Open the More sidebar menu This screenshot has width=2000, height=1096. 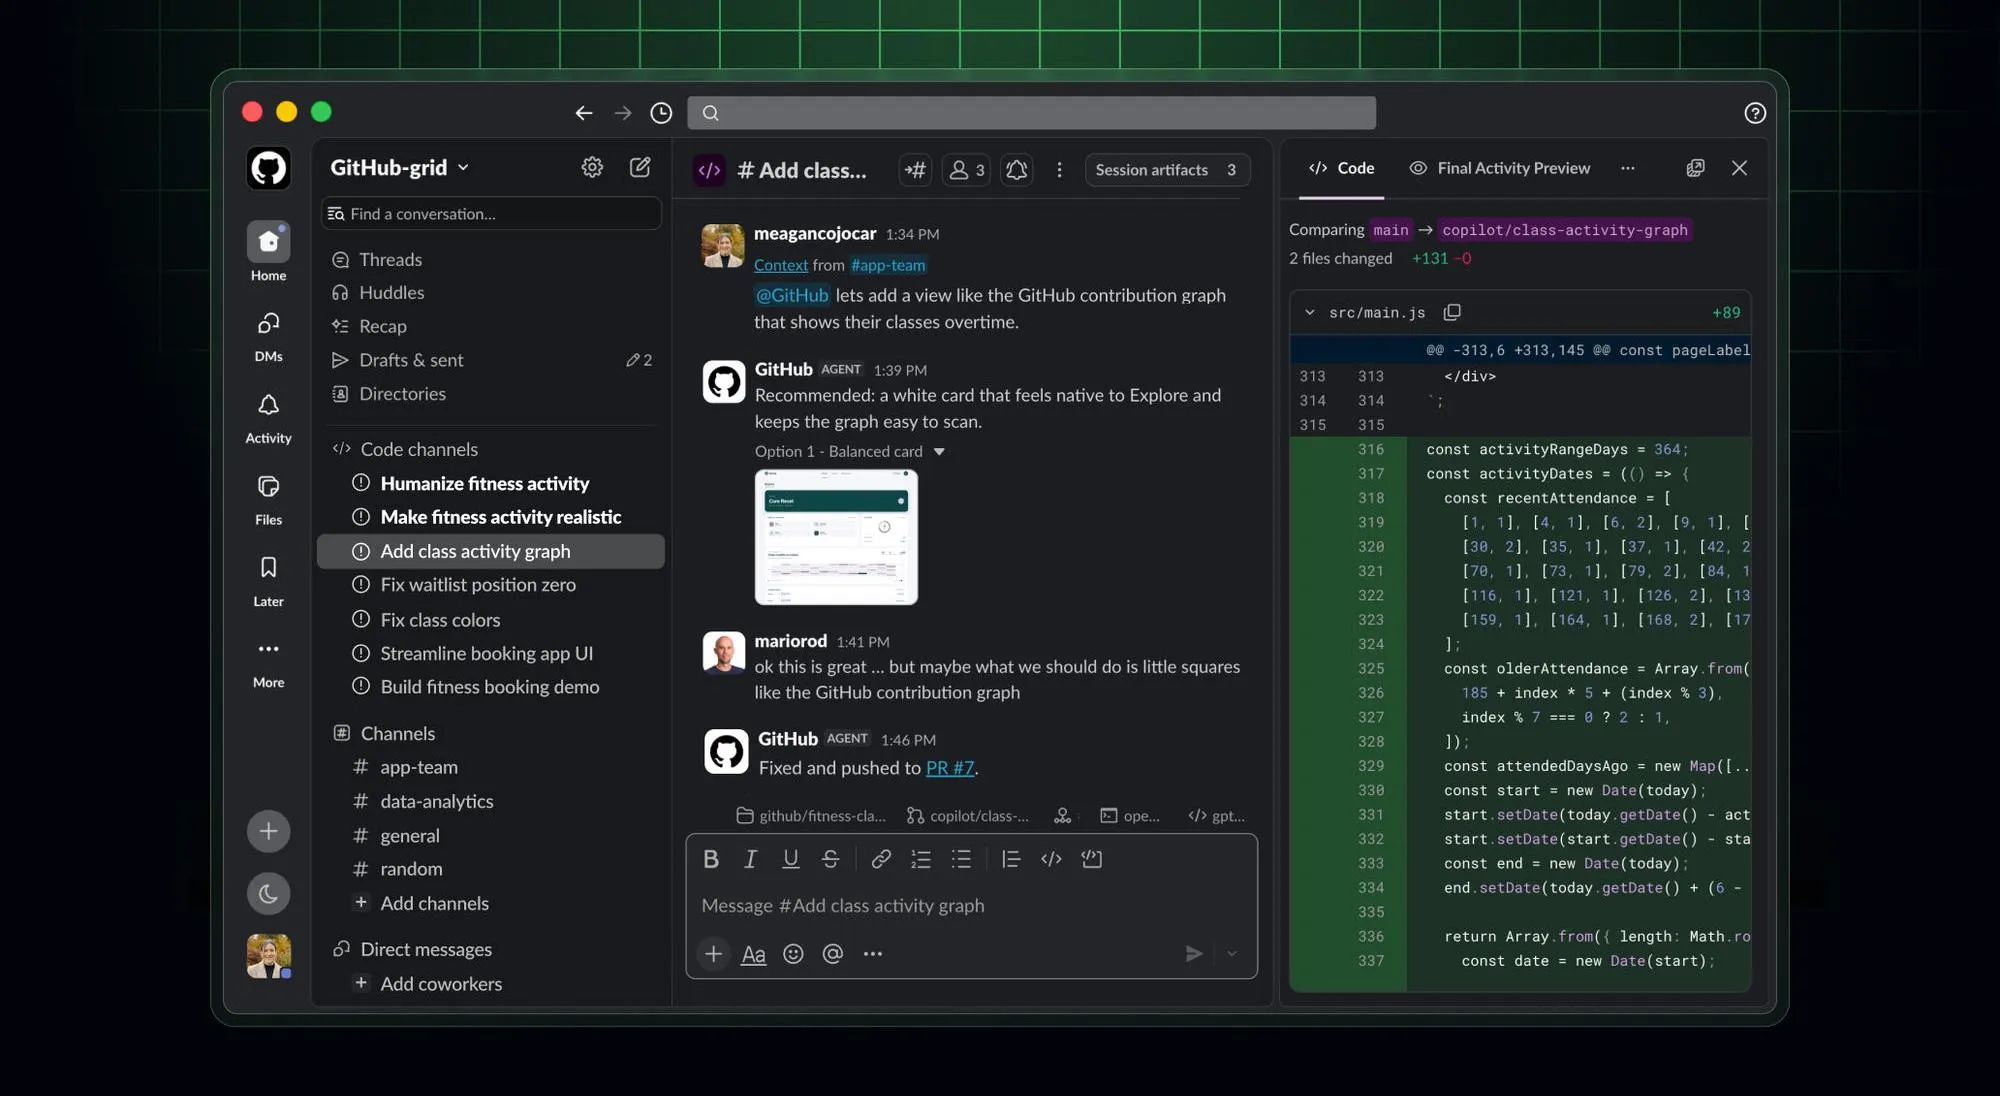(268, 663)
